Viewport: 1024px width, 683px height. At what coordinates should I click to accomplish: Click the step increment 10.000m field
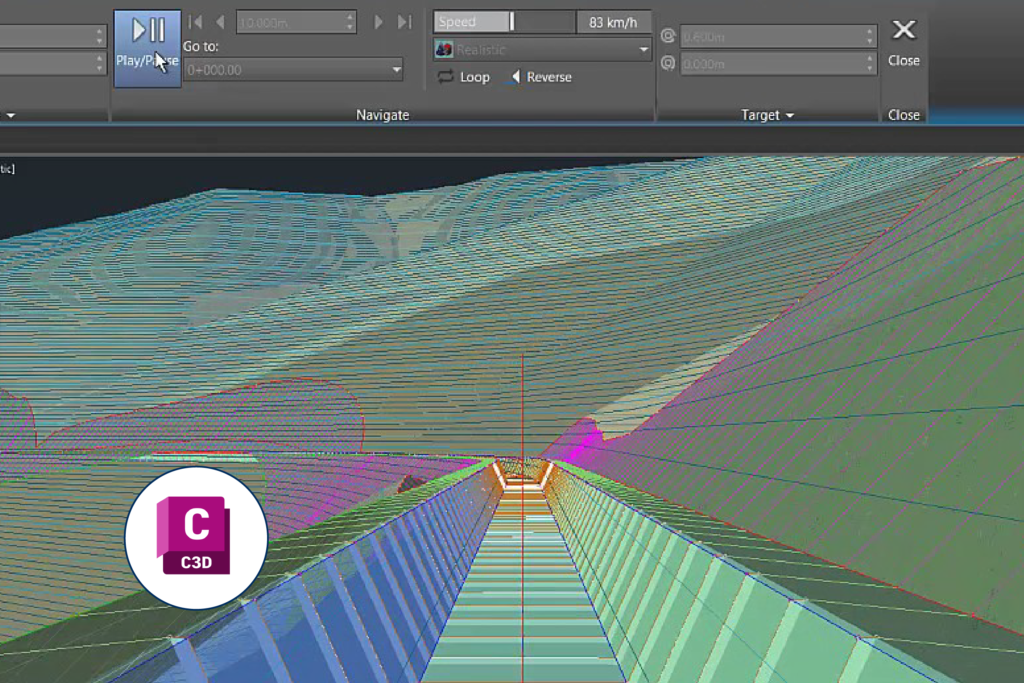click(288, 22)
